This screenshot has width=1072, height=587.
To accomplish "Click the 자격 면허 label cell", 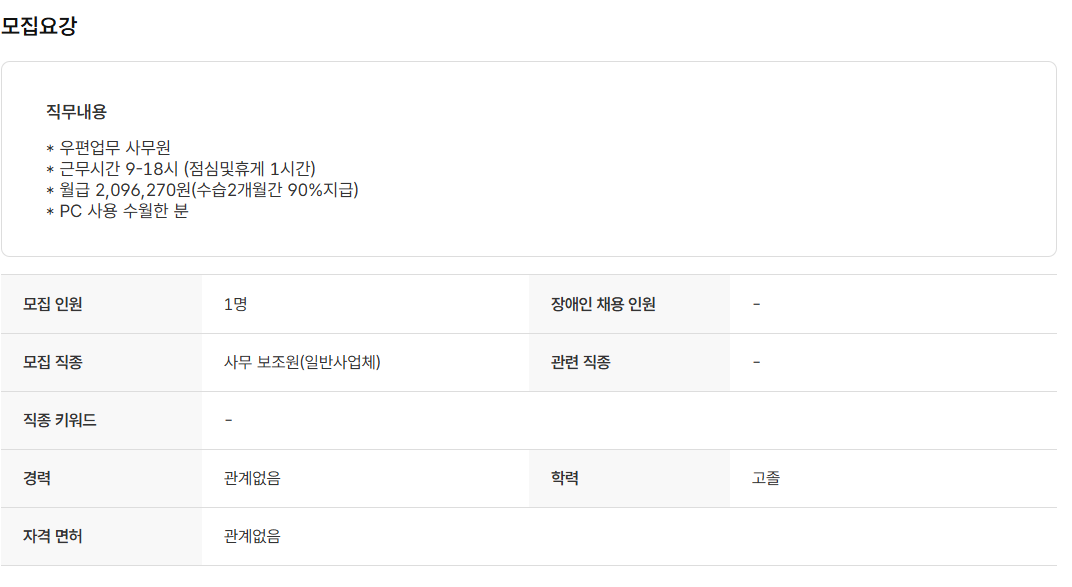I will (x=53, y=536).
